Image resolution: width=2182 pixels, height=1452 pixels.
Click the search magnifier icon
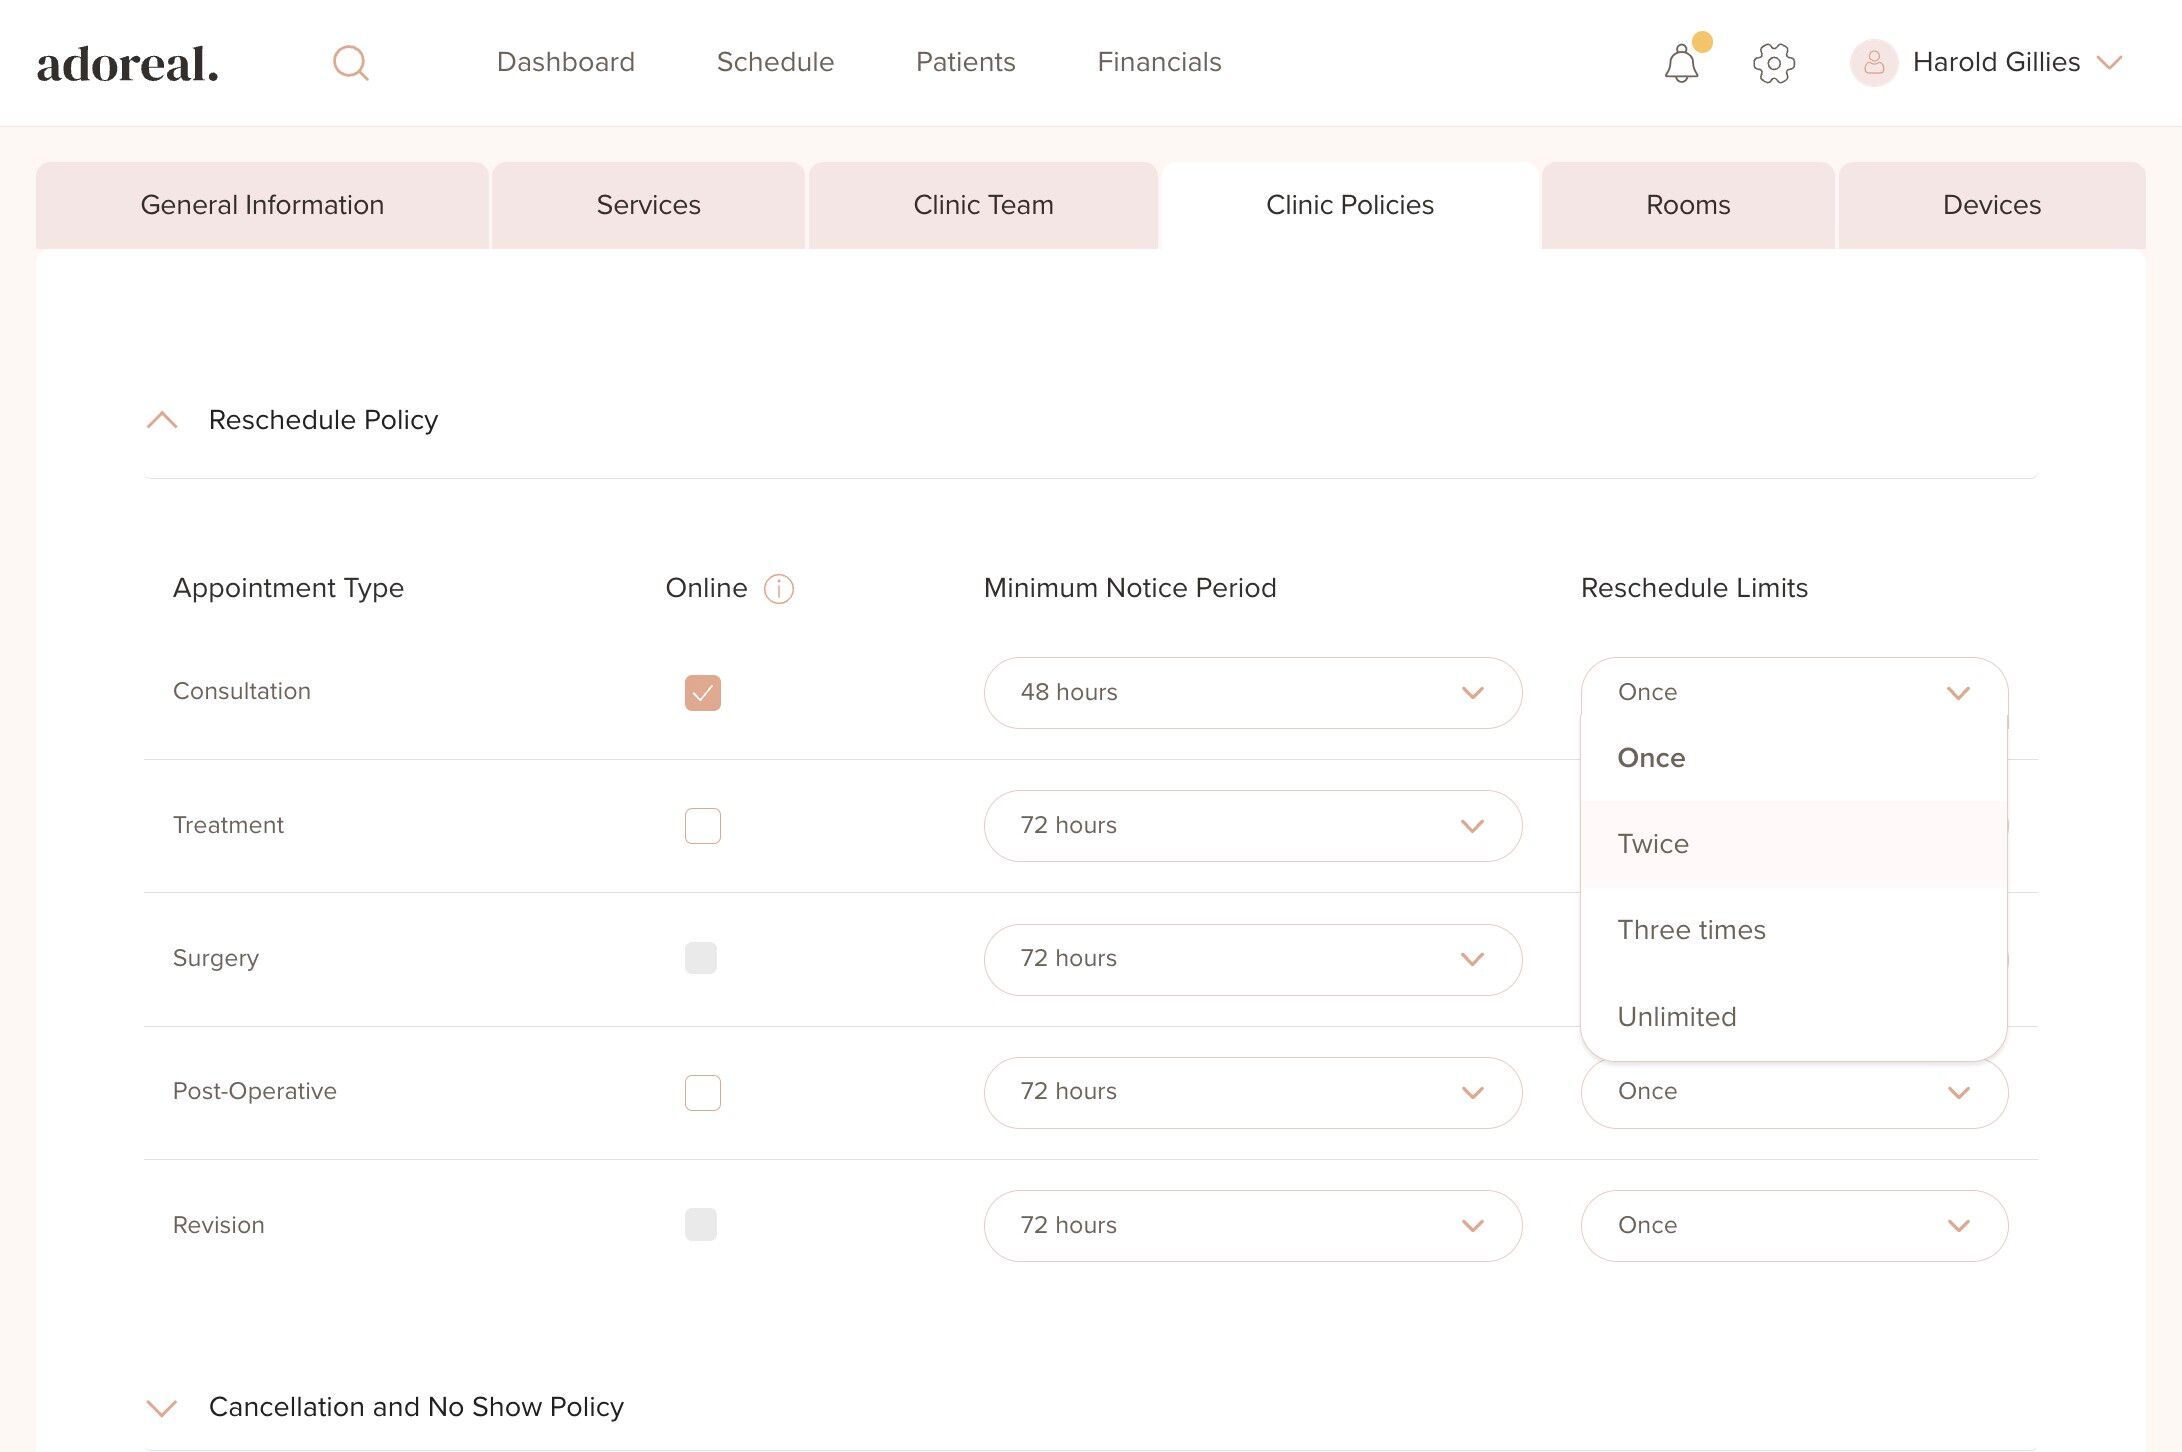point(350,63)
